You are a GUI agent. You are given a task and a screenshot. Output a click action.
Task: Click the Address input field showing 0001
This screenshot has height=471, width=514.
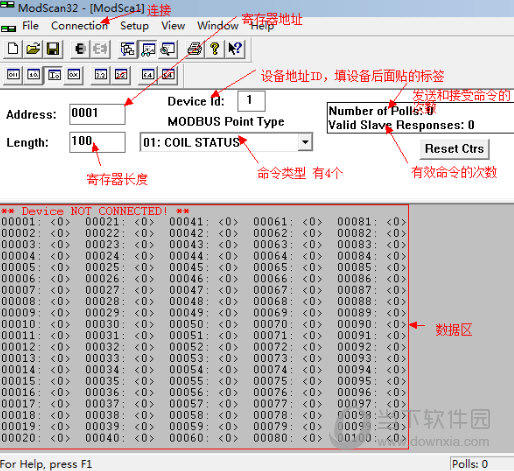coord(97,114)
